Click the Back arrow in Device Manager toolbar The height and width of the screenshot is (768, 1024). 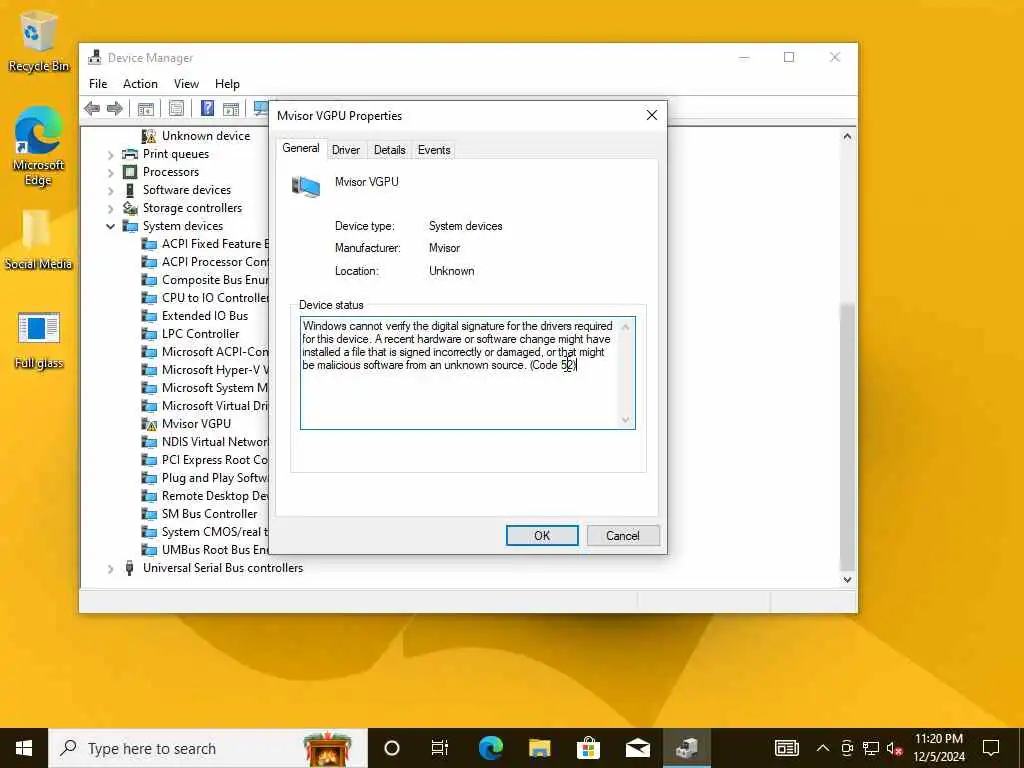pos(92,108)
